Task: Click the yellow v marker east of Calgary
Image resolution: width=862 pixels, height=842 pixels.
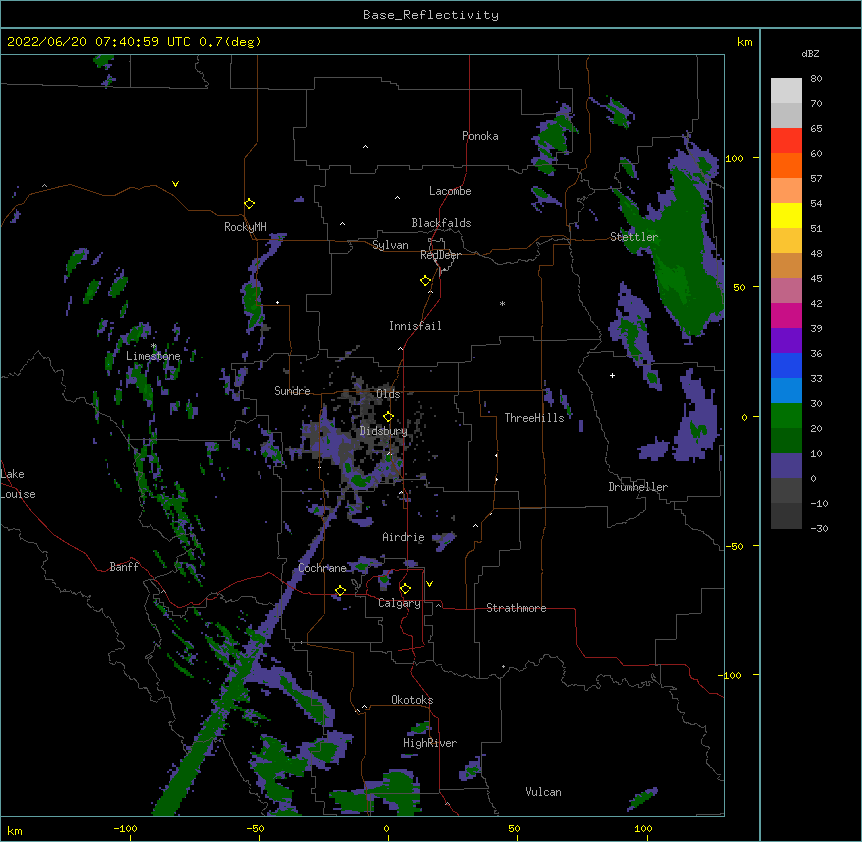Action: pos(429,584)
